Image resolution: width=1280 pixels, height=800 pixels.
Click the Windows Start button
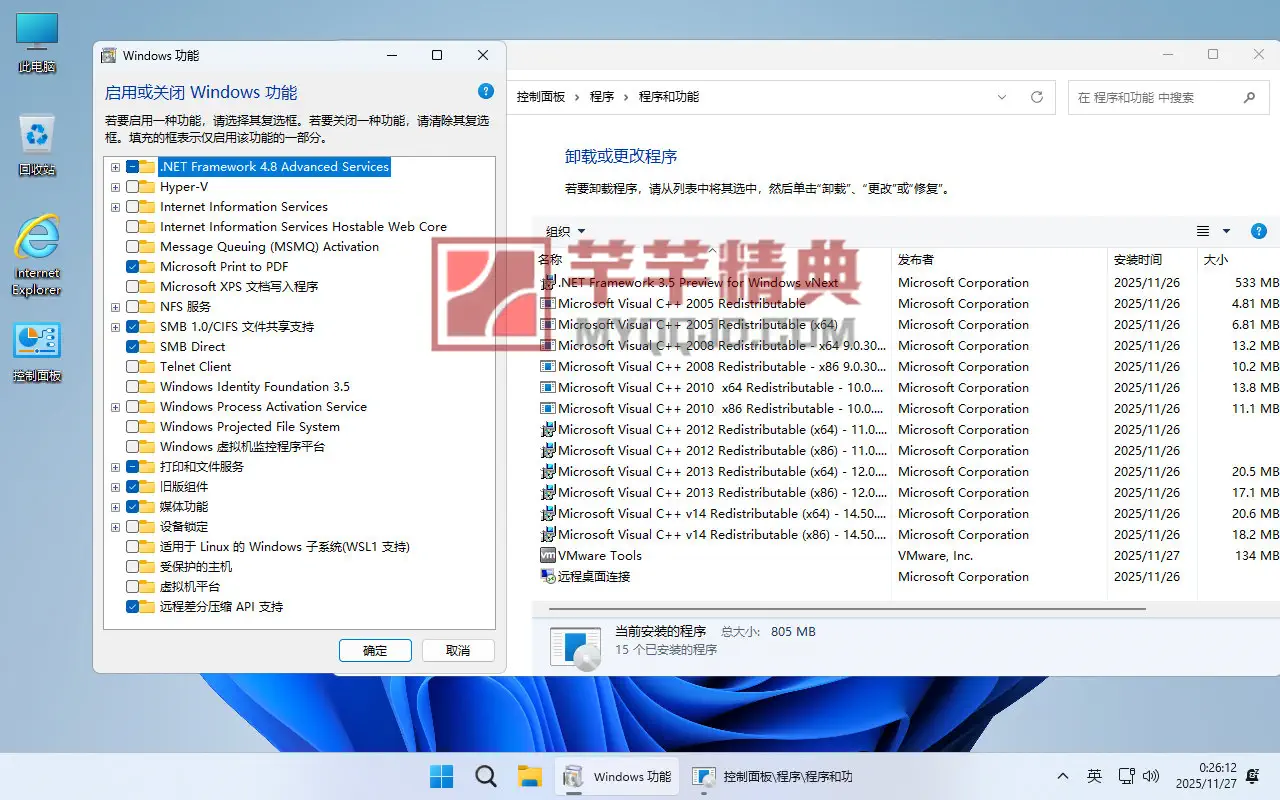pyautogui.click(x=441, y=776)
